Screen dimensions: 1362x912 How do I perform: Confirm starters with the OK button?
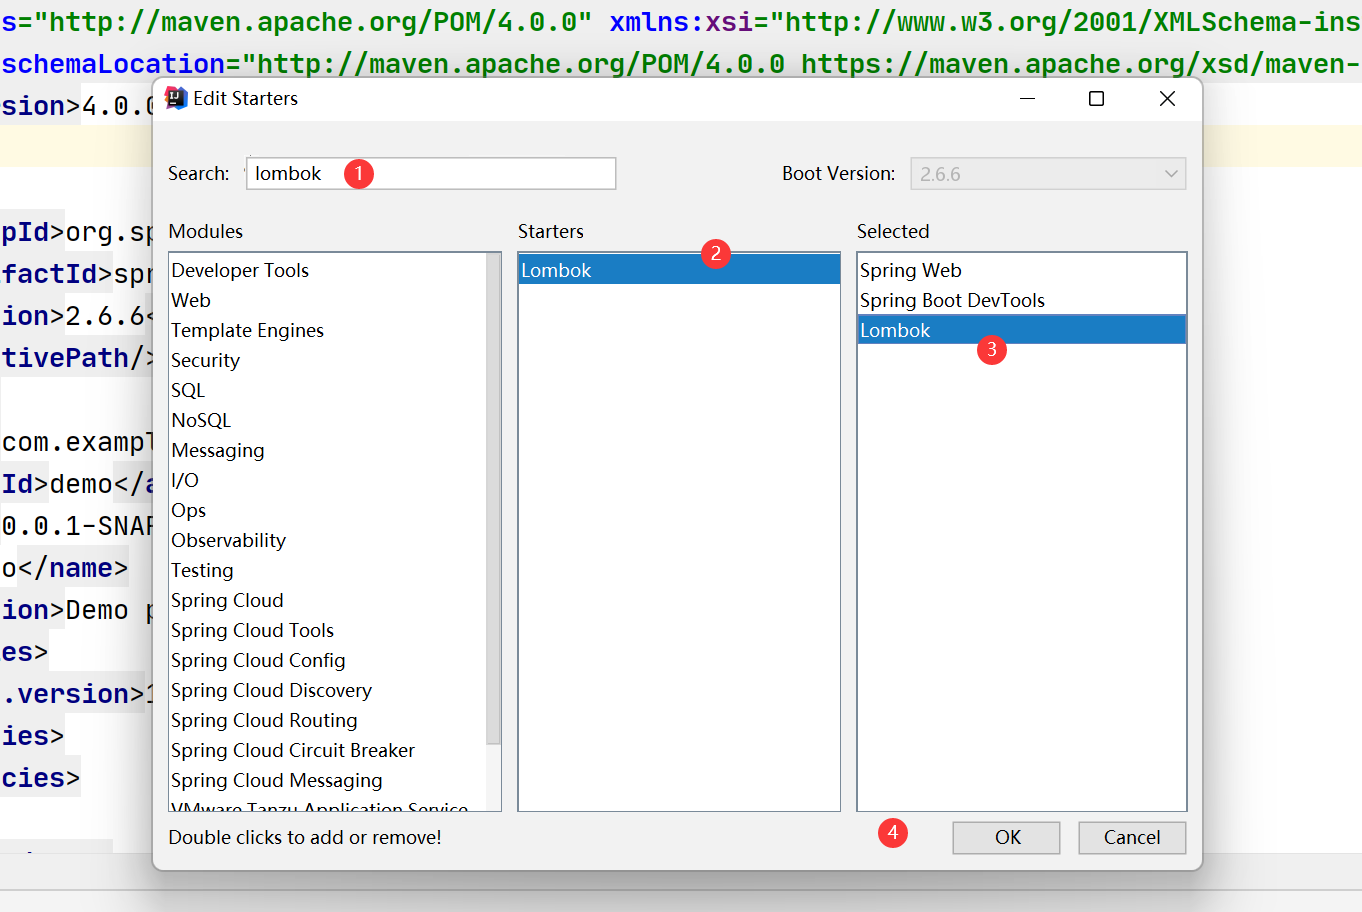(x=1006, y=837)
